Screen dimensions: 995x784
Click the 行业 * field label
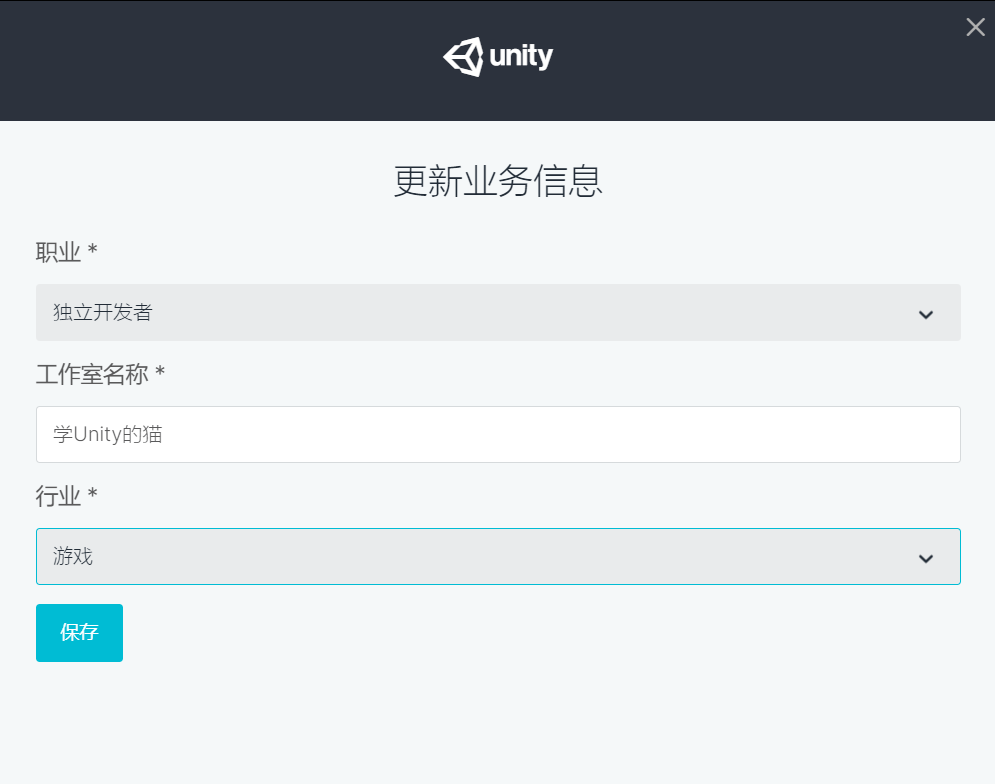[x=67, y=496]
